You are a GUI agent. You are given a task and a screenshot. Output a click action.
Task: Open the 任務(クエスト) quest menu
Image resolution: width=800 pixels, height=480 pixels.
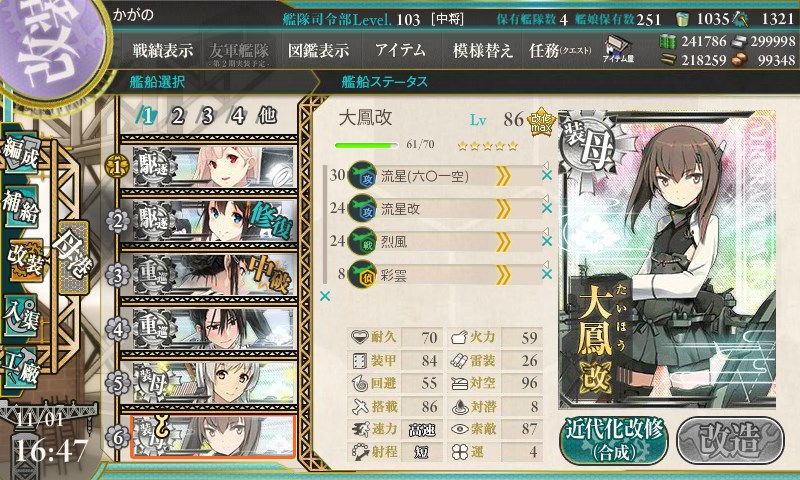click(x=560, y=50)
